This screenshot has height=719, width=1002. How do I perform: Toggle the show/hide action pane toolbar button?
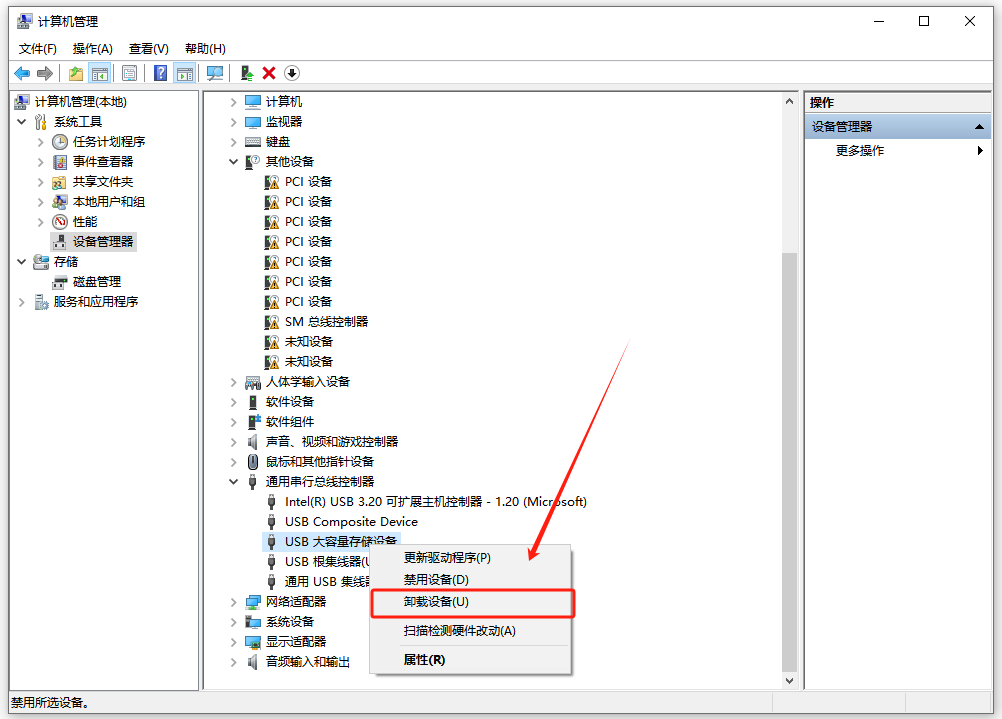coord(184,73)
